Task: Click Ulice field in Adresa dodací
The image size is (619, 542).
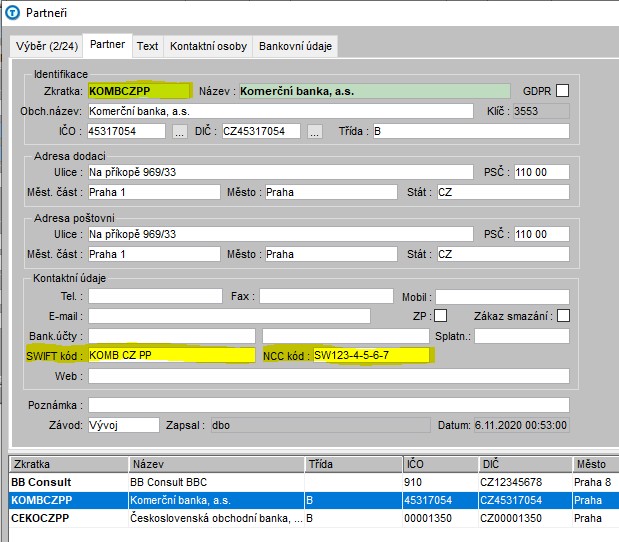Action: (280, 172)
